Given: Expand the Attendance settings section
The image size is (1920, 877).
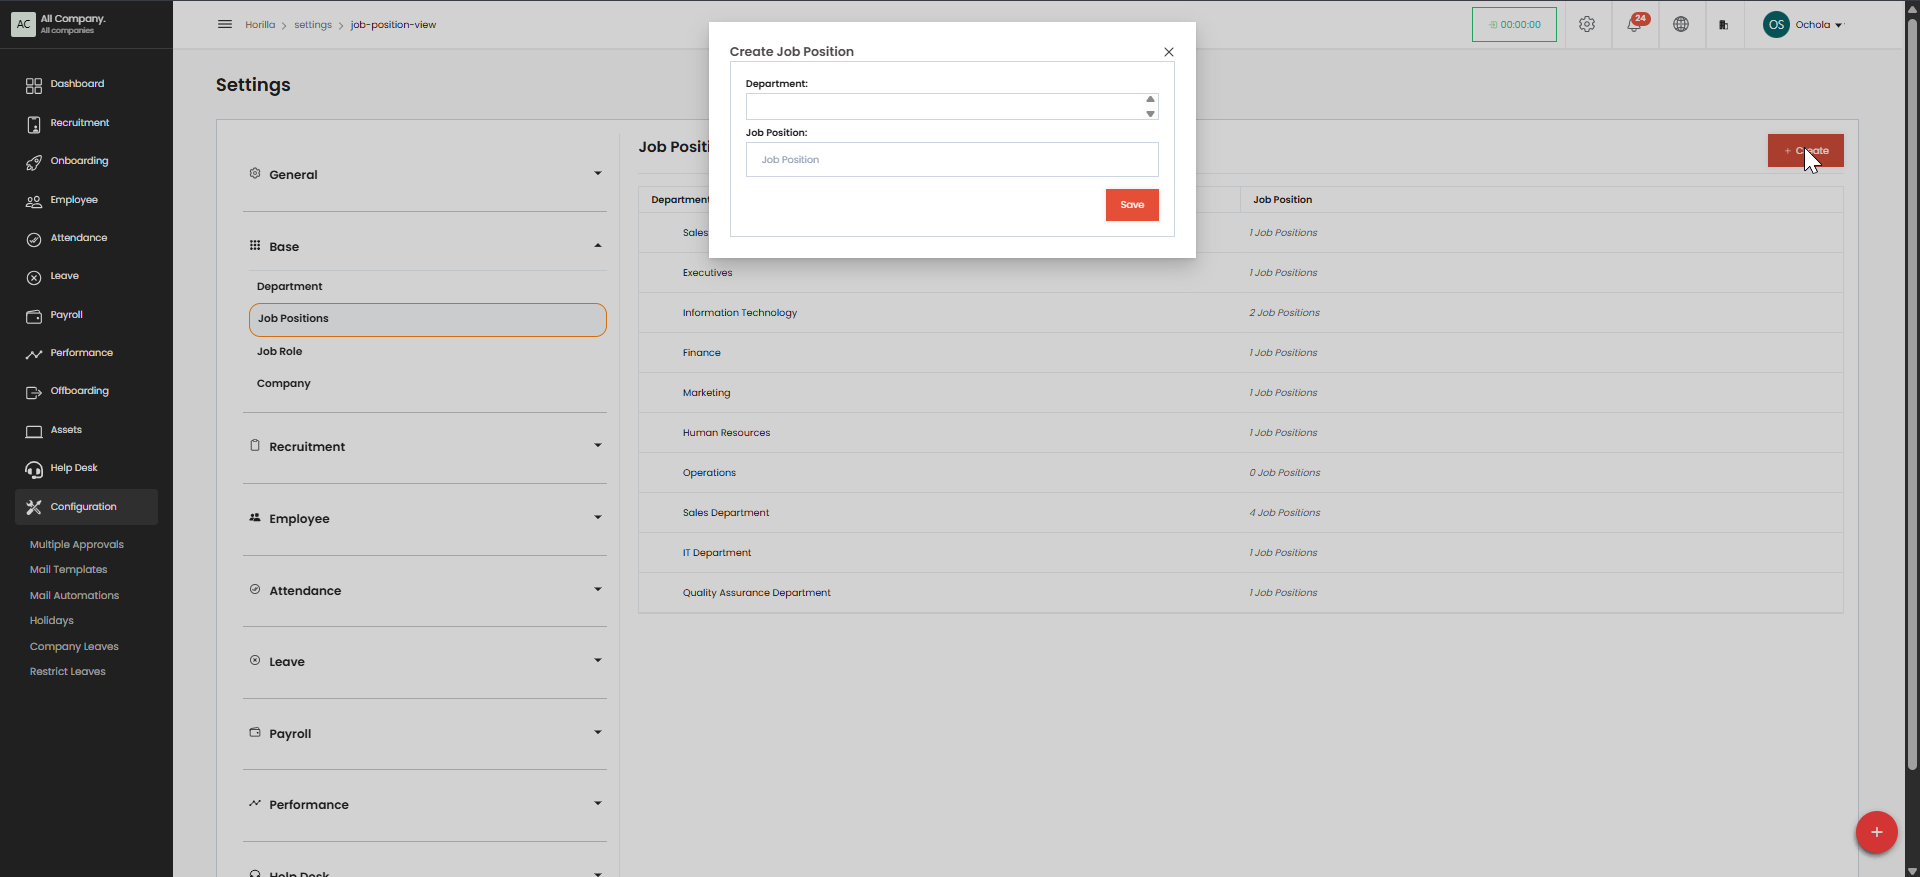Looking at the screenshot, I should [425, 591].
